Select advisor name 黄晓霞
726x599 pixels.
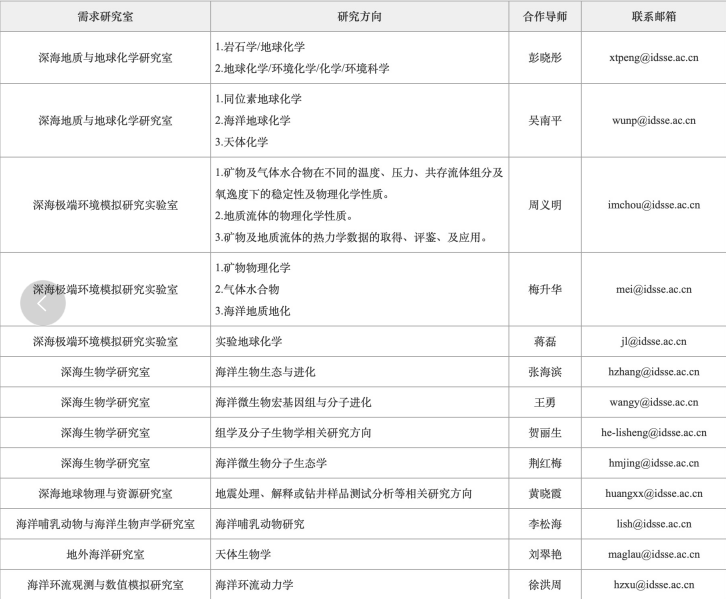(x=545, y=493)
